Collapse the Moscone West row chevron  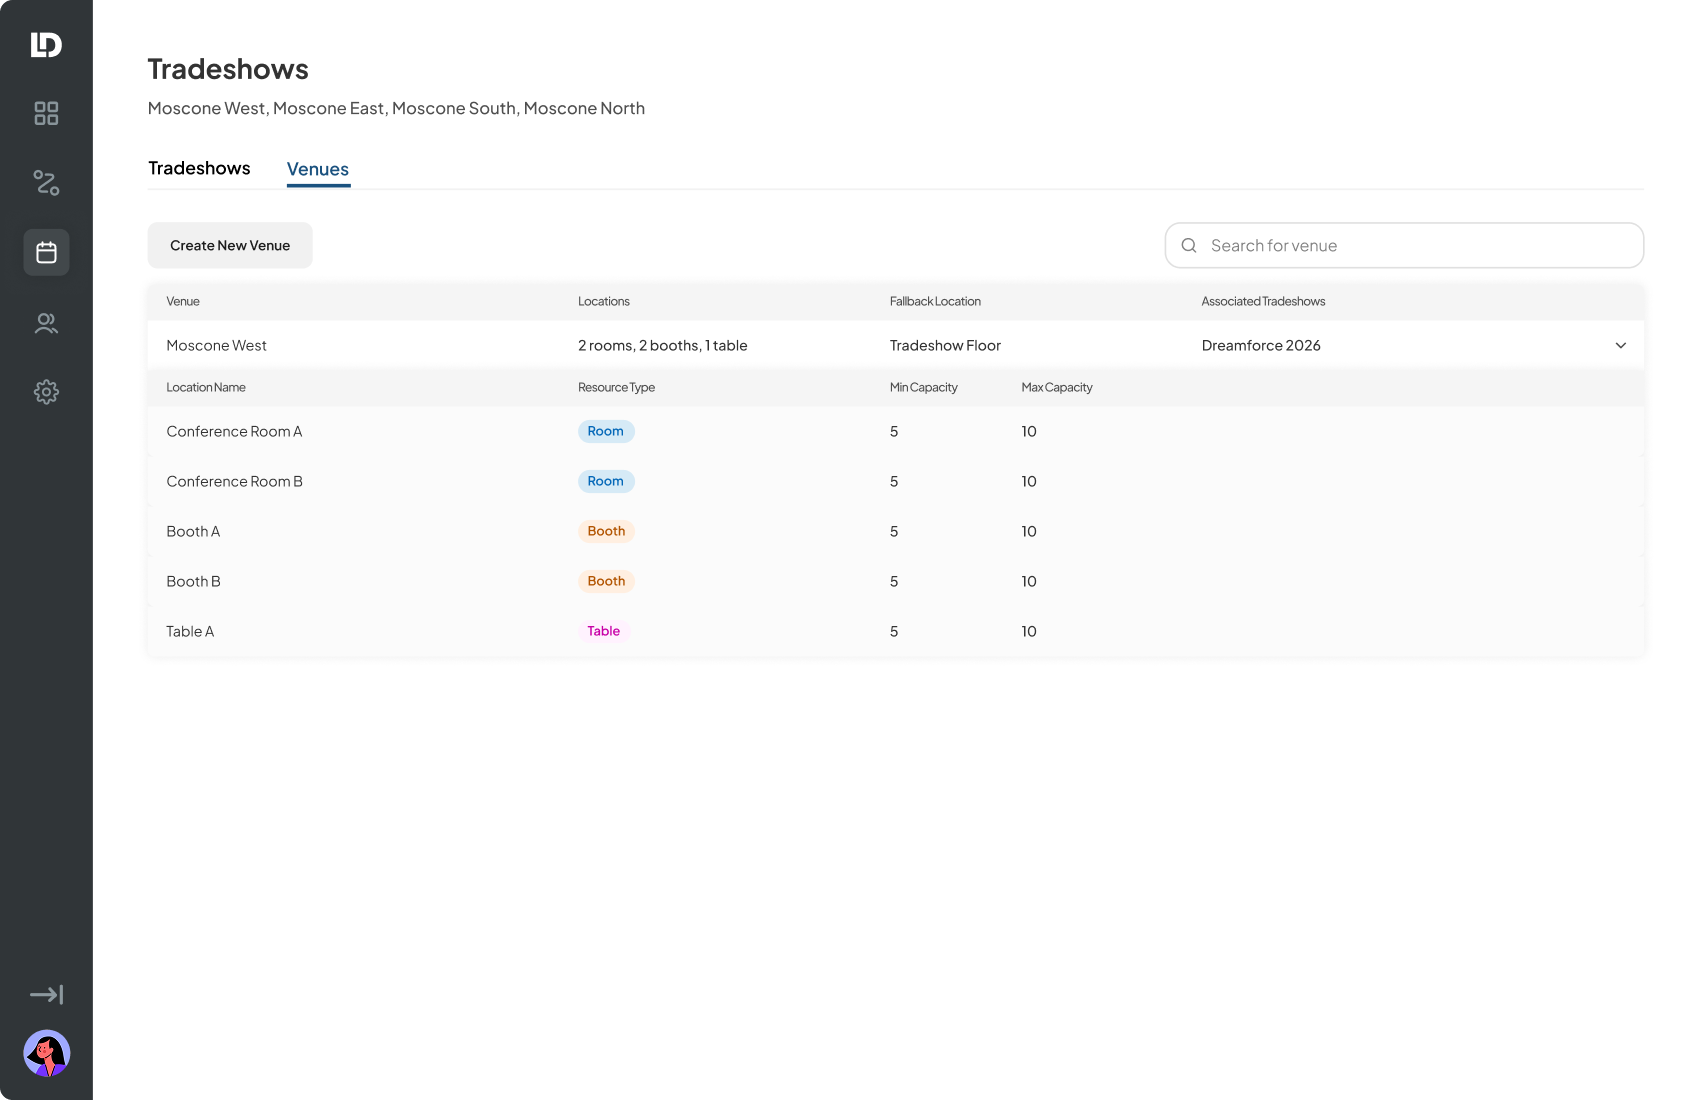1621,345
